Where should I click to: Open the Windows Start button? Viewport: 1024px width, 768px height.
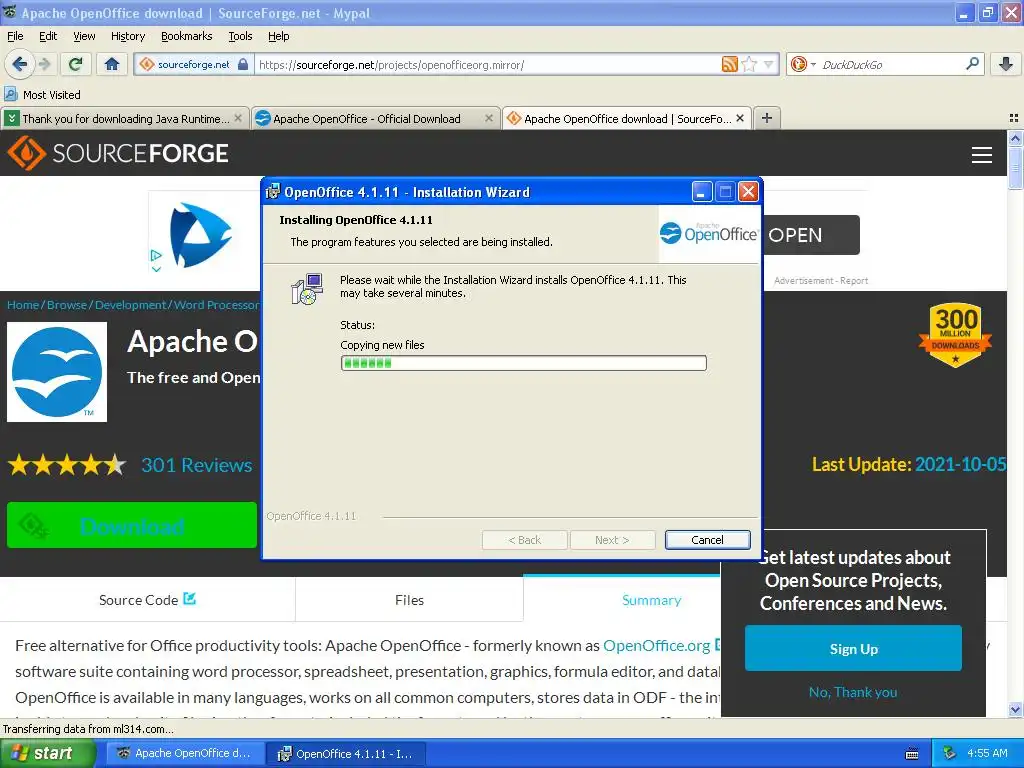pyautogui.click(x=46, y=753)
